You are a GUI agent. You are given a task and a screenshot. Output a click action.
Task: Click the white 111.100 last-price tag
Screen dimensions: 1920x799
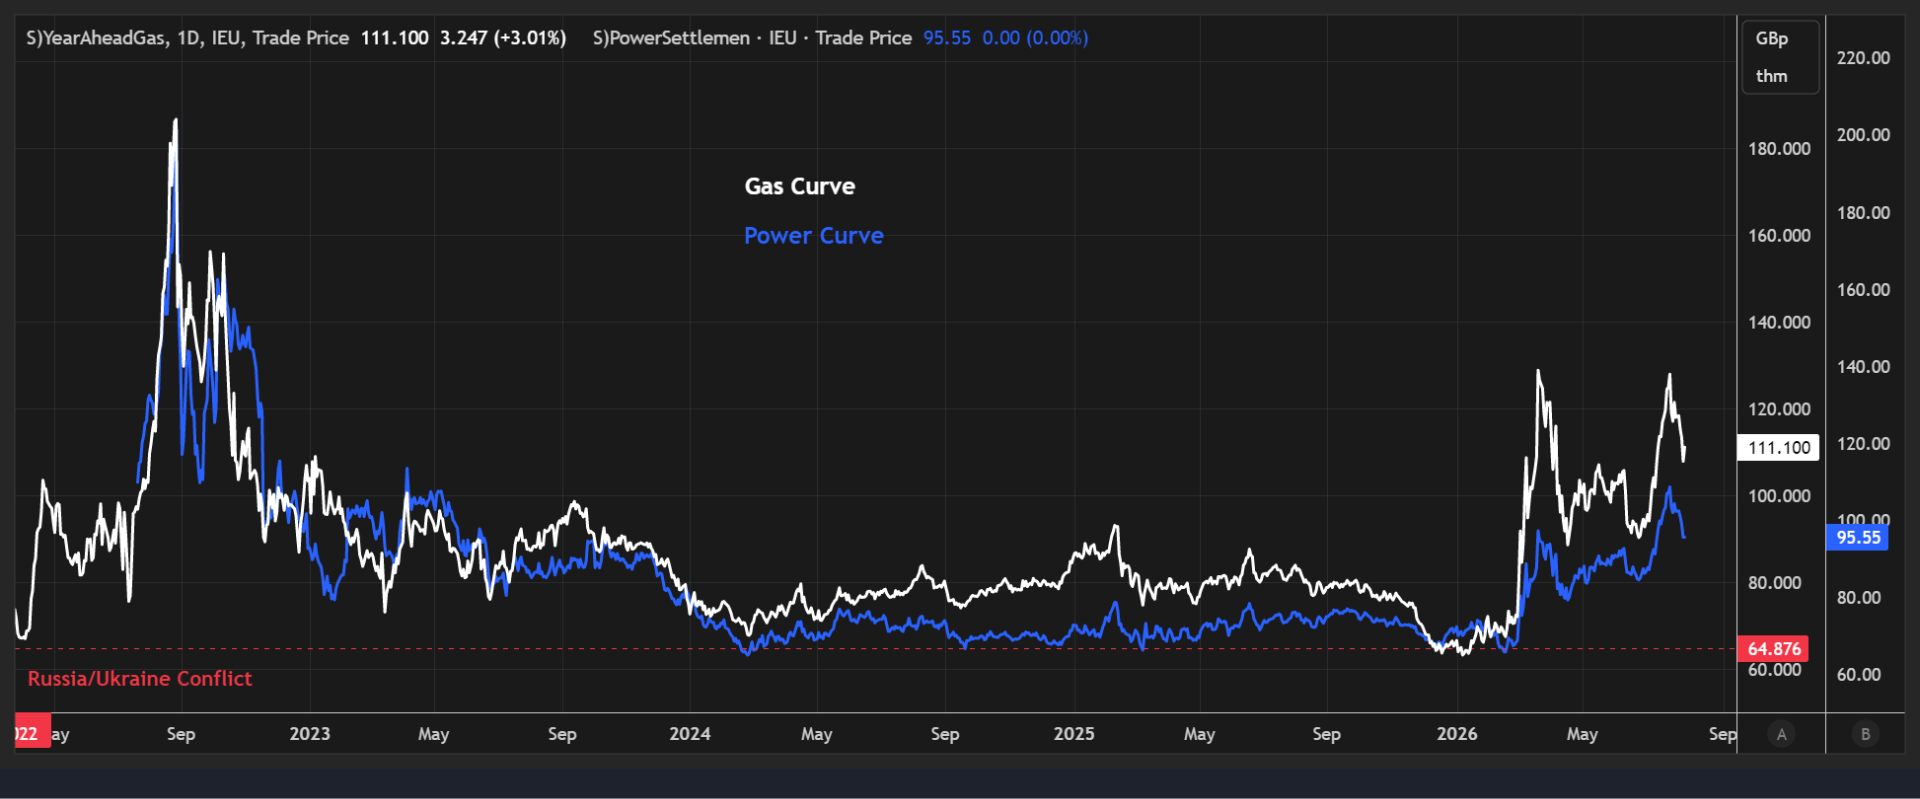coord(1779,447)
